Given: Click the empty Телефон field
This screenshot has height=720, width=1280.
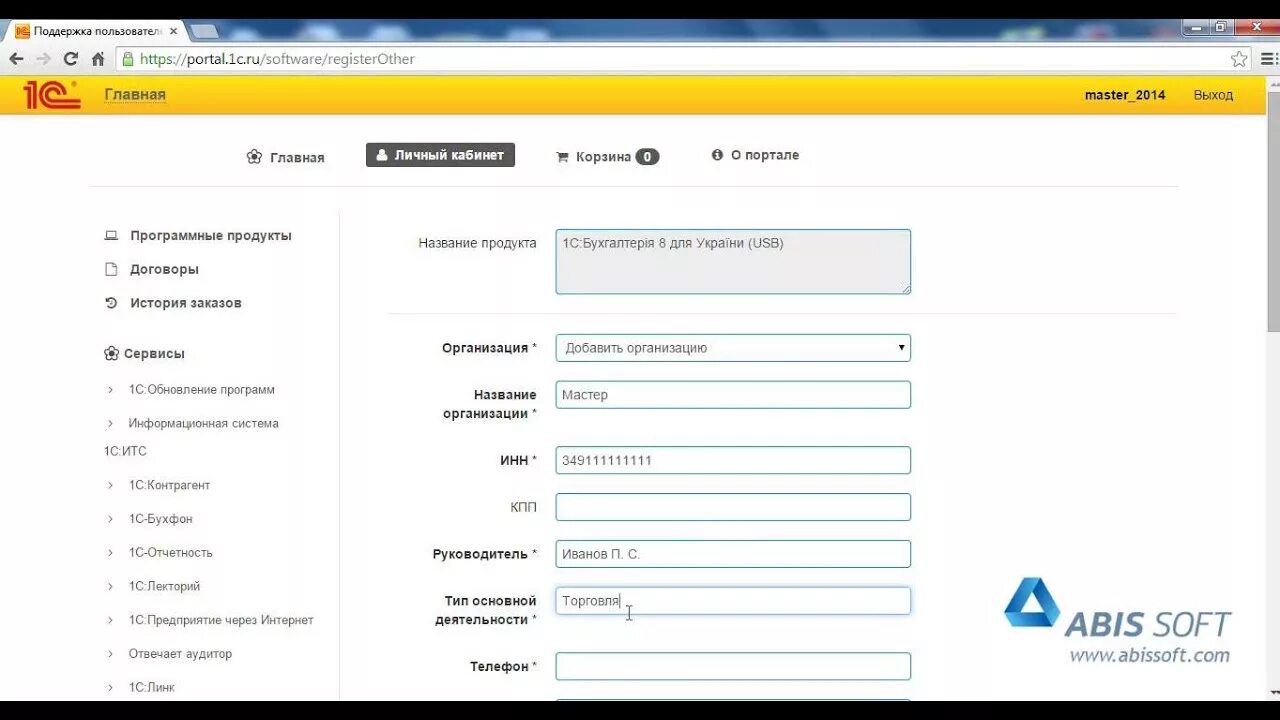Looking at the screenshot, I should (733, 666).
